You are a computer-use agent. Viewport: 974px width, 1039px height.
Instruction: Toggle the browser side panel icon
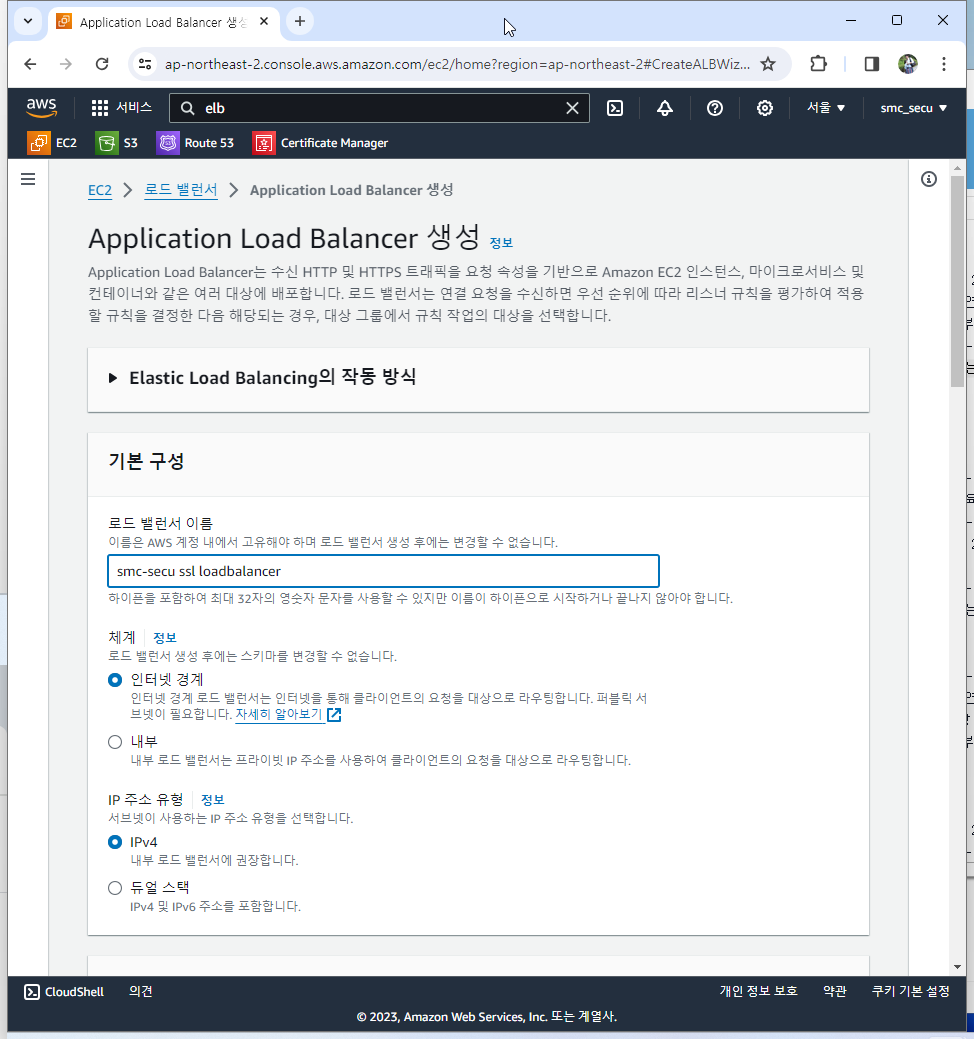(x=871, y=64)
